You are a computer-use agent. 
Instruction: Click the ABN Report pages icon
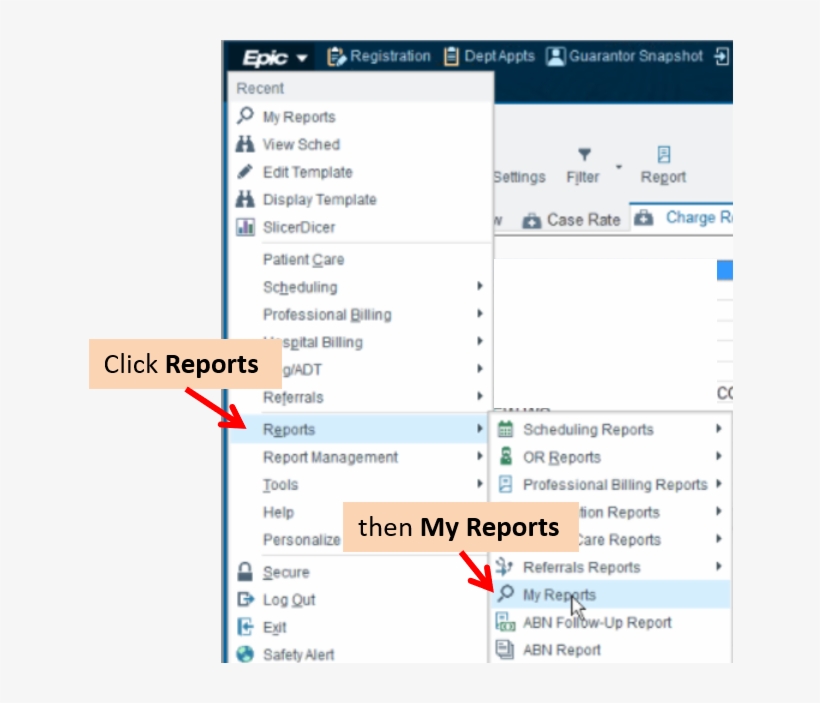pos(505,649)
